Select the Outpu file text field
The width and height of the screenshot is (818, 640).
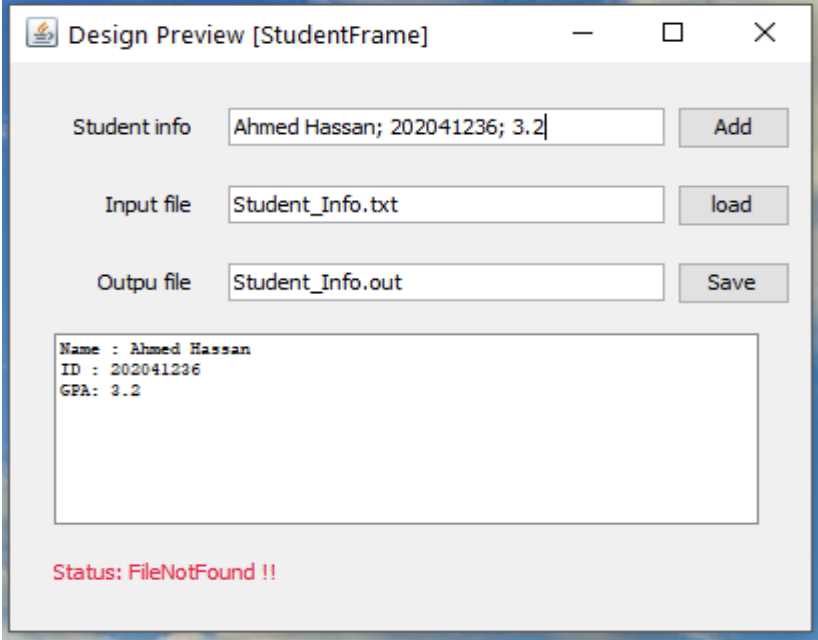[x=448, y=281]
